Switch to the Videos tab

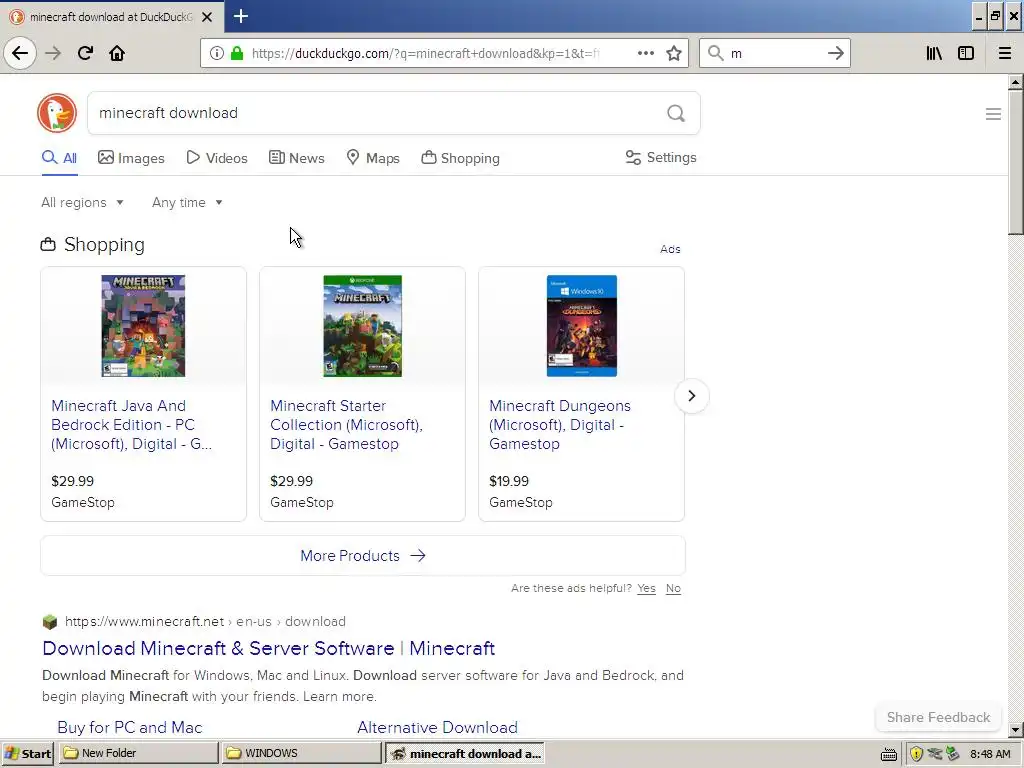tap(217, 158)
